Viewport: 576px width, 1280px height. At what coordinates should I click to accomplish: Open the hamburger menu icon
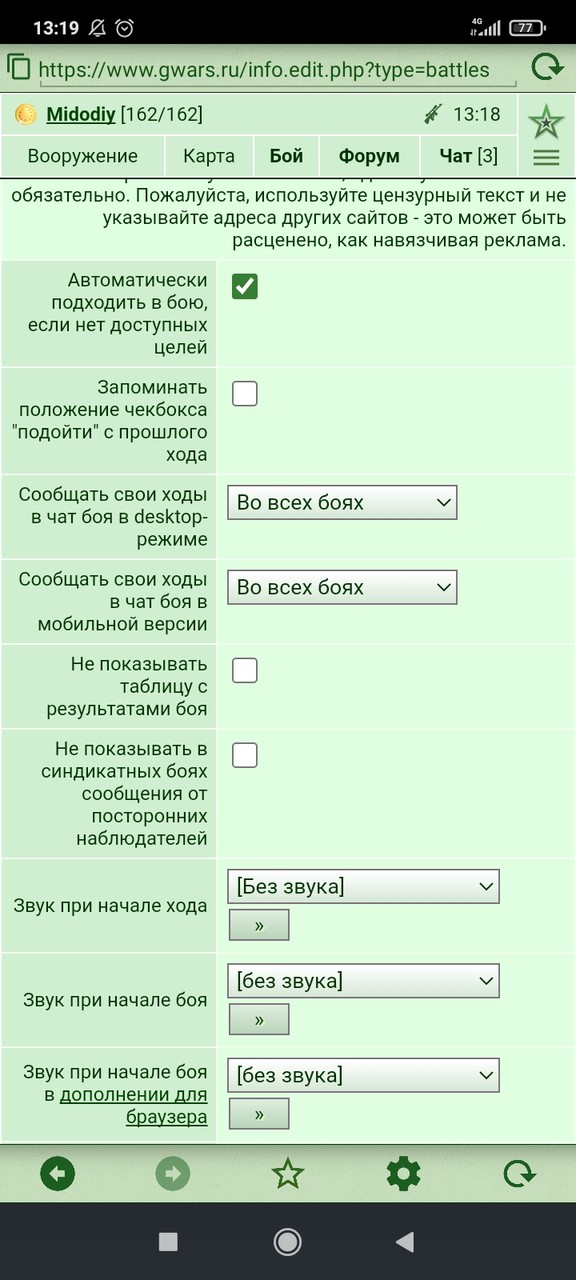tap(546, 157)
